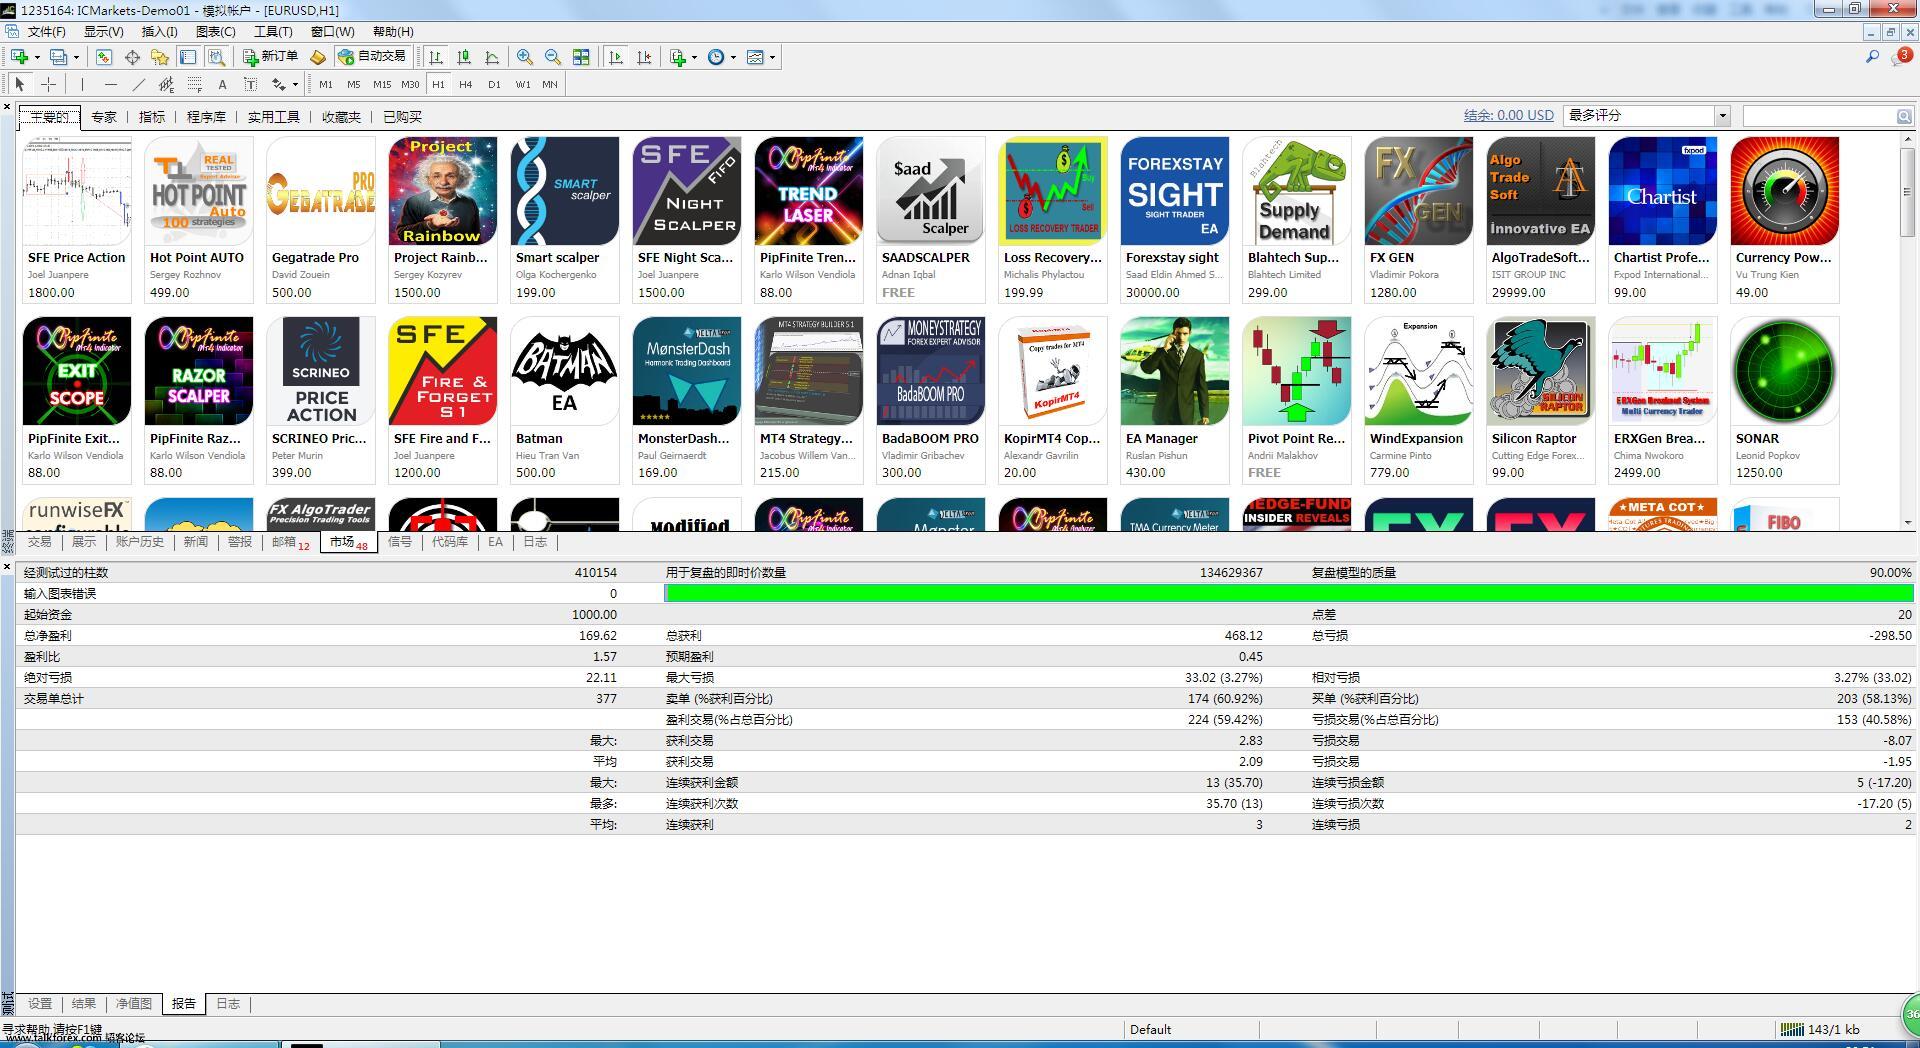Zoom in on the chart
This screenshot has height=1048, width=1920.
[525, 57]
